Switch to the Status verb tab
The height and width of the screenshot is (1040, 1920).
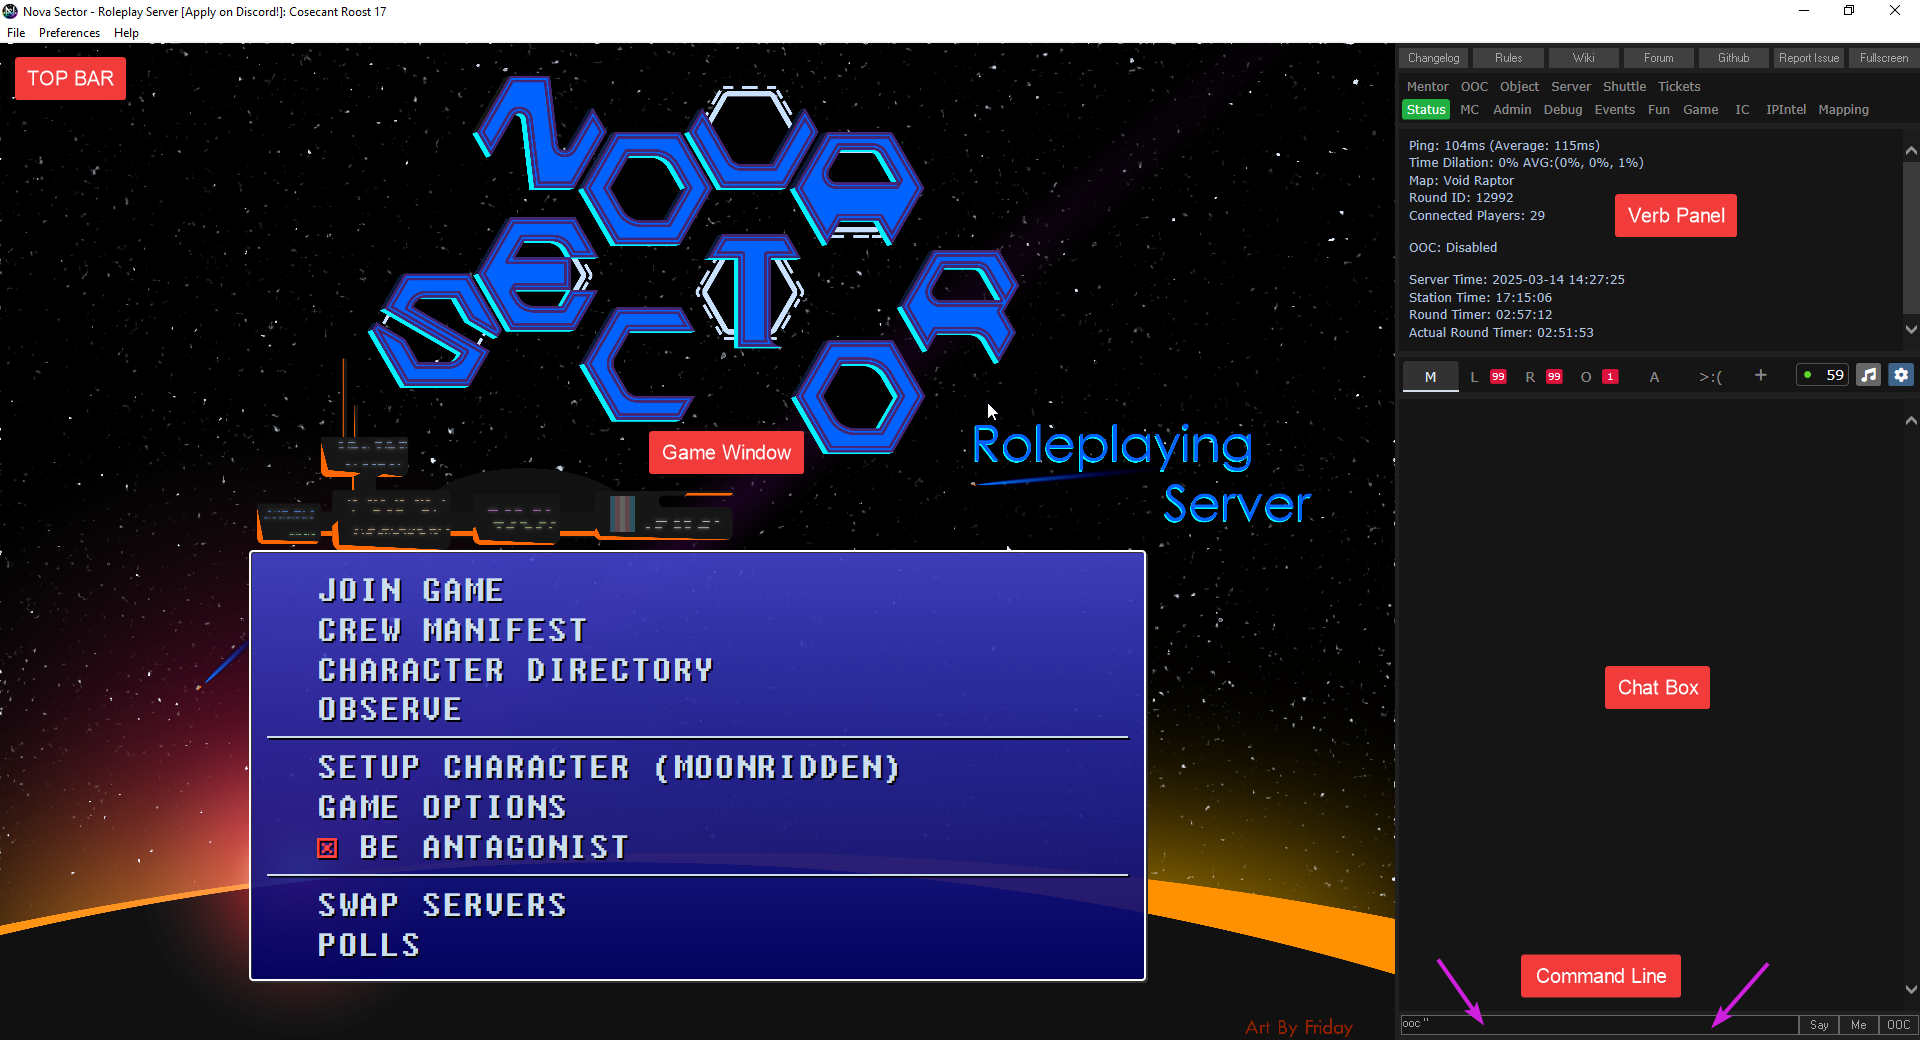pyautogui.click(x=1426, y=110)
